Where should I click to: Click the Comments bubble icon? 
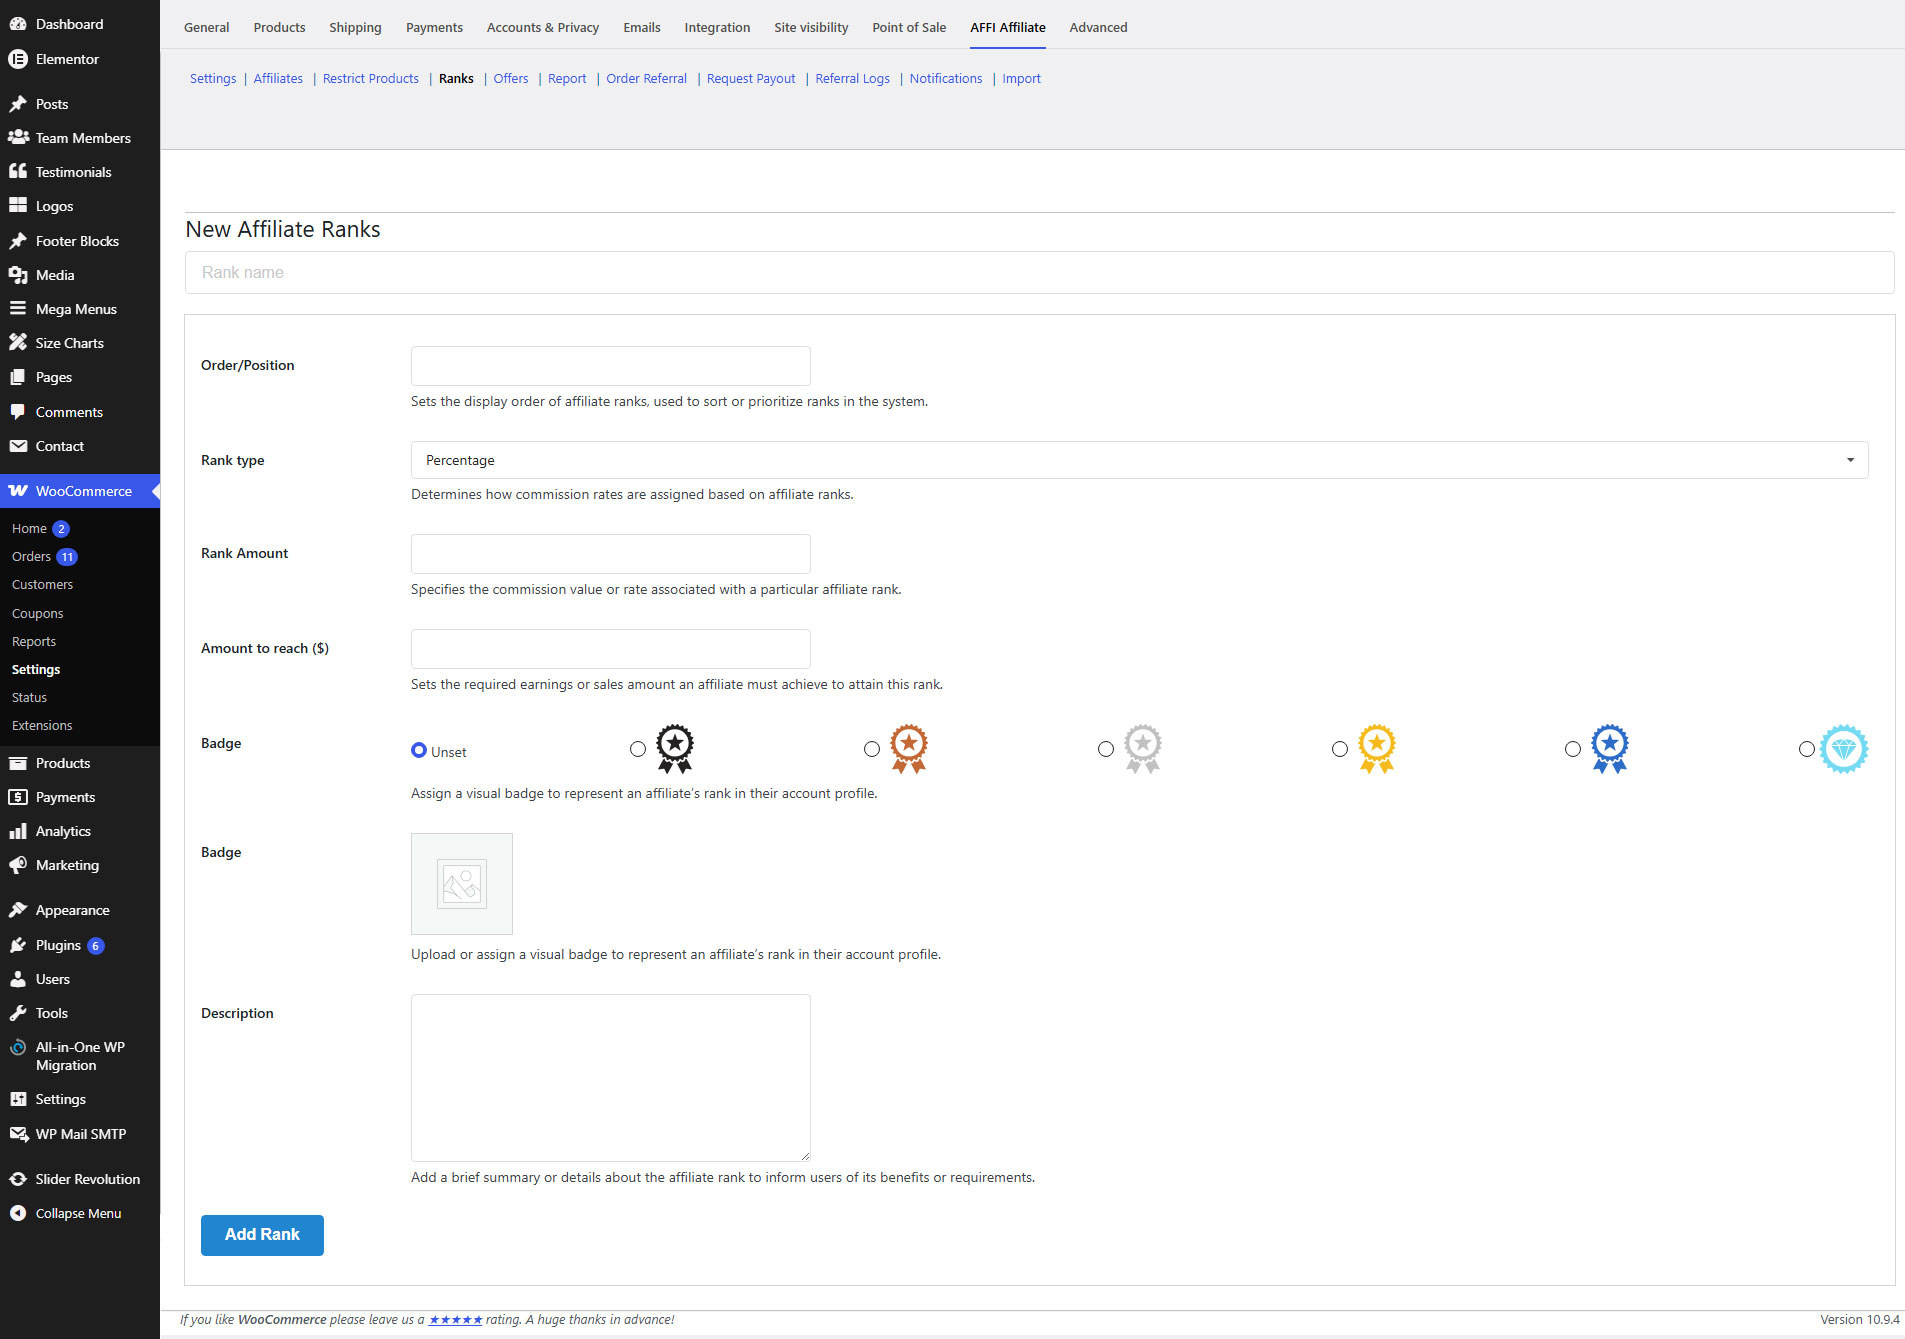coord(18,412)
